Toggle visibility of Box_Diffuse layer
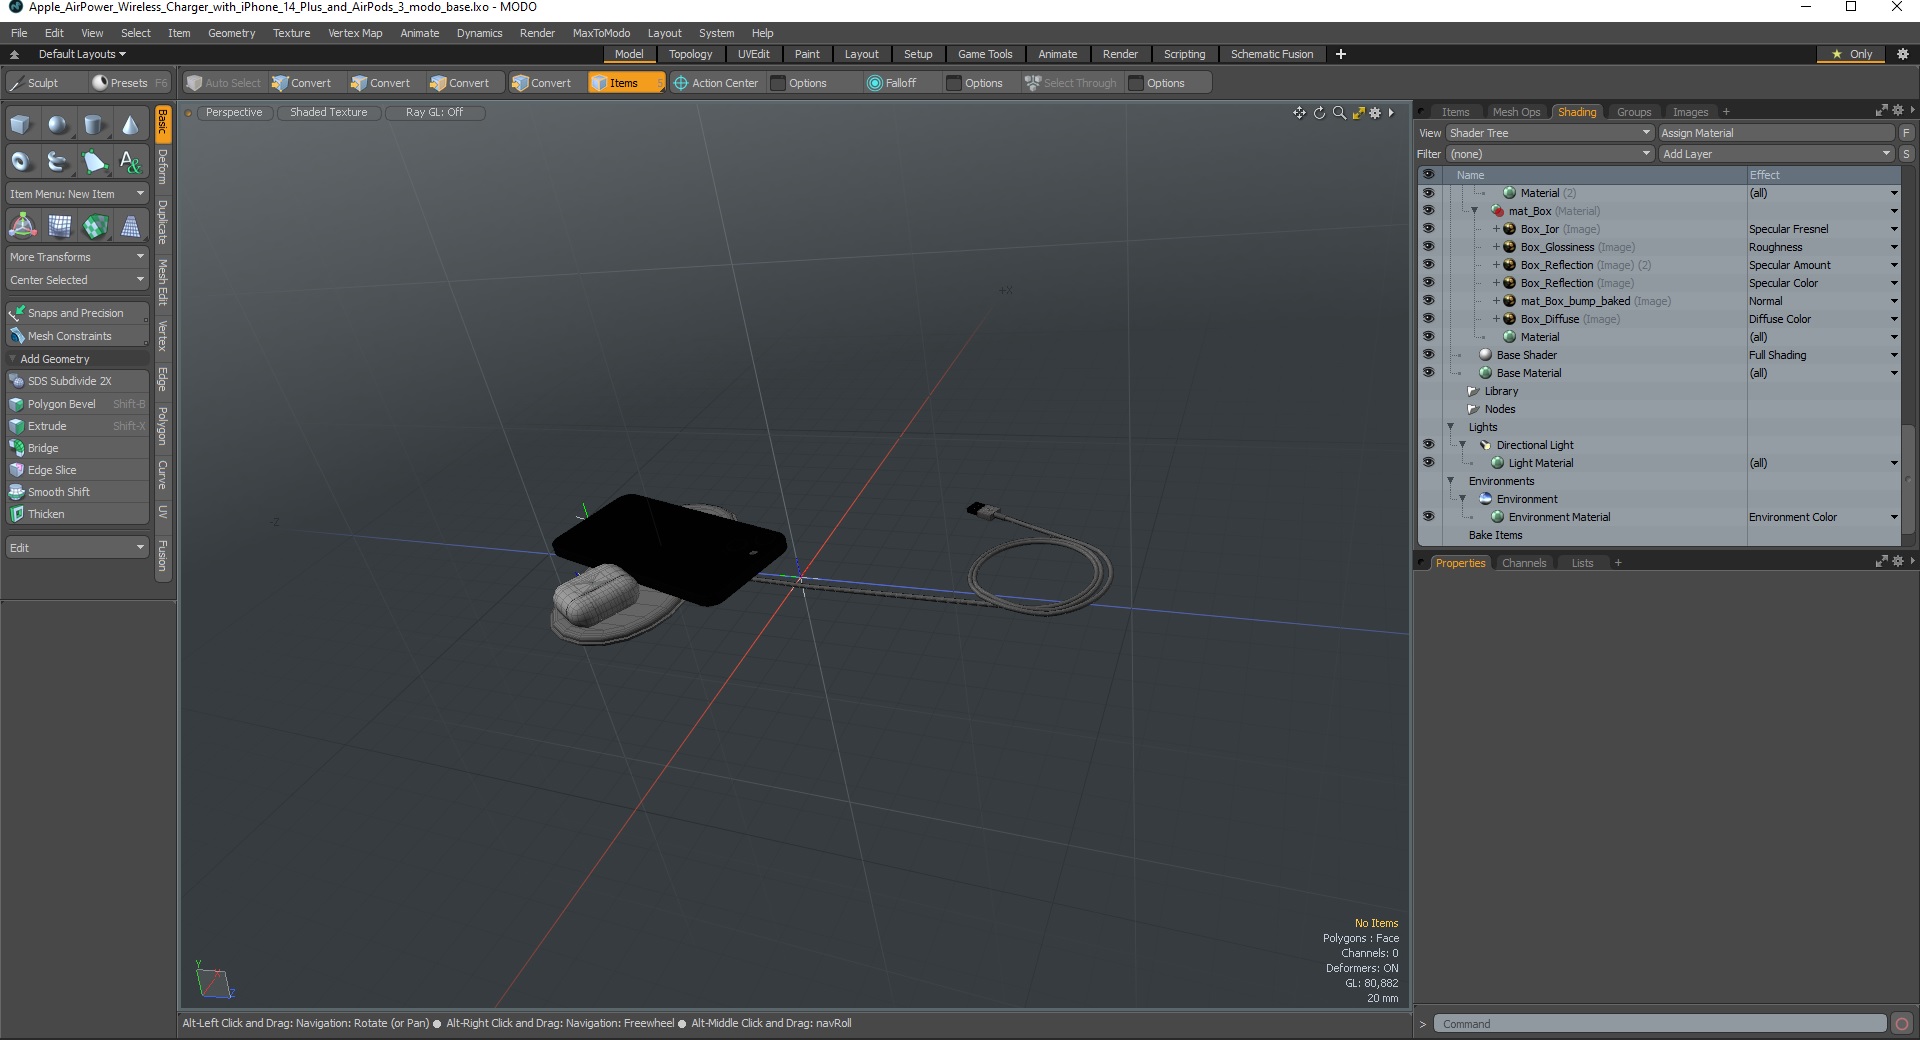 coord(1428,318)
